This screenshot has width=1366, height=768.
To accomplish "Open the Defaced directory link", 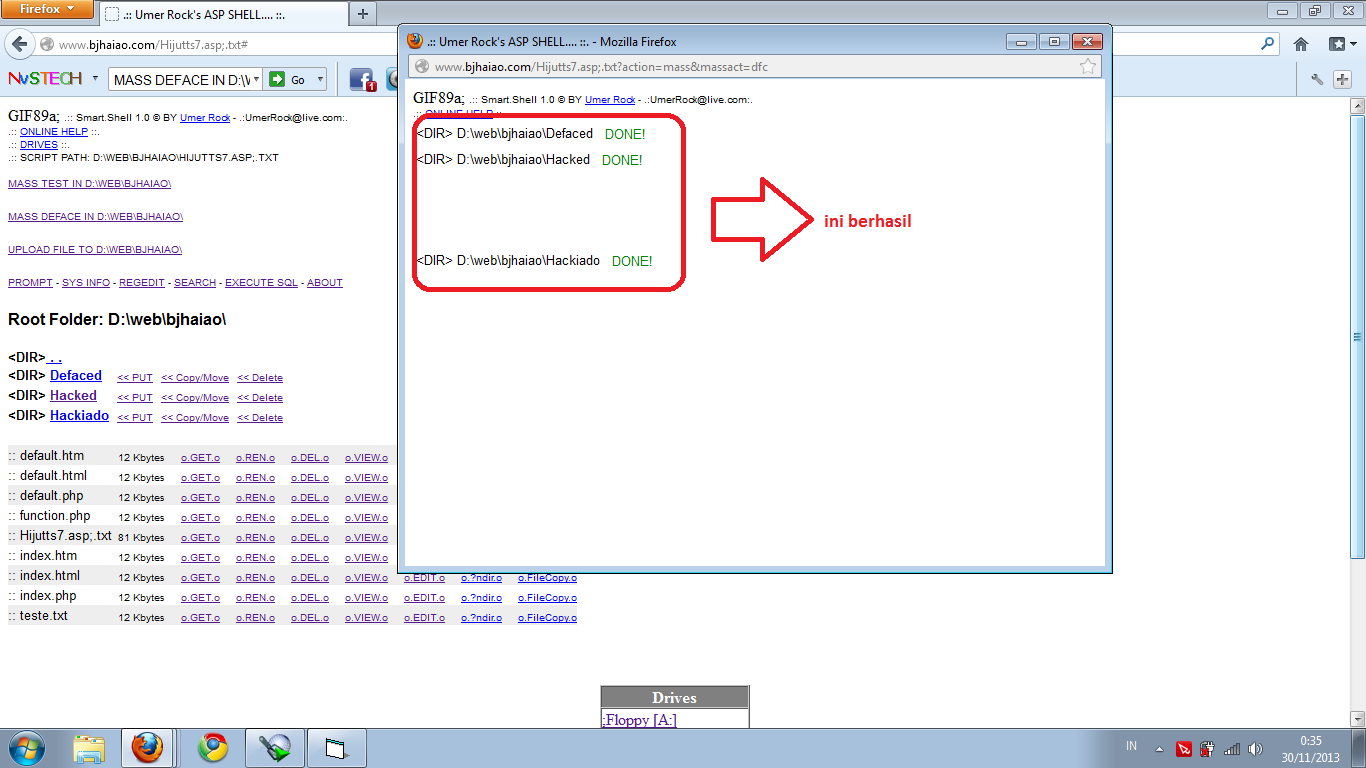I will coord(76,376).
